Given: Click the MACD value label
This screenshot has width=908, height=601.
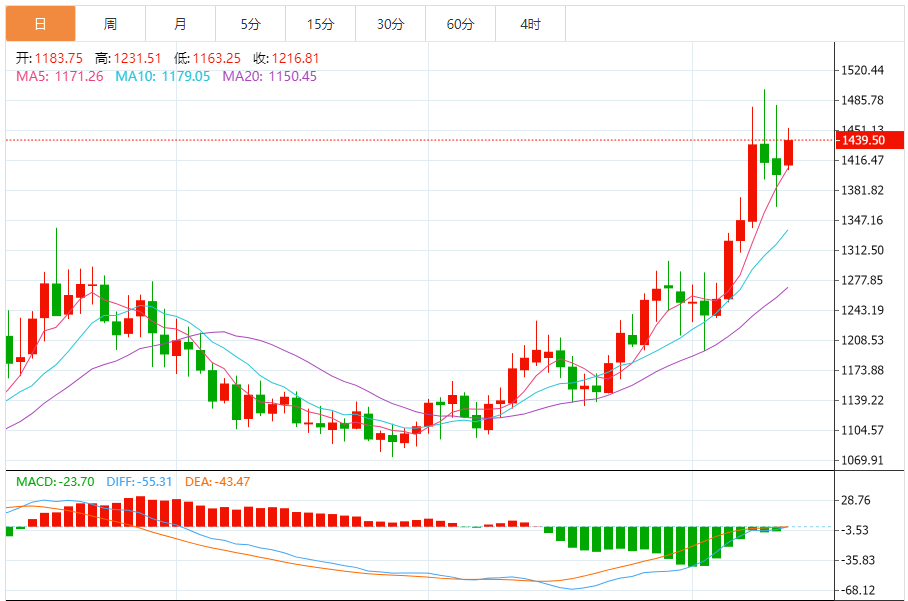Looking at the screenshot, I should point(55,482).
